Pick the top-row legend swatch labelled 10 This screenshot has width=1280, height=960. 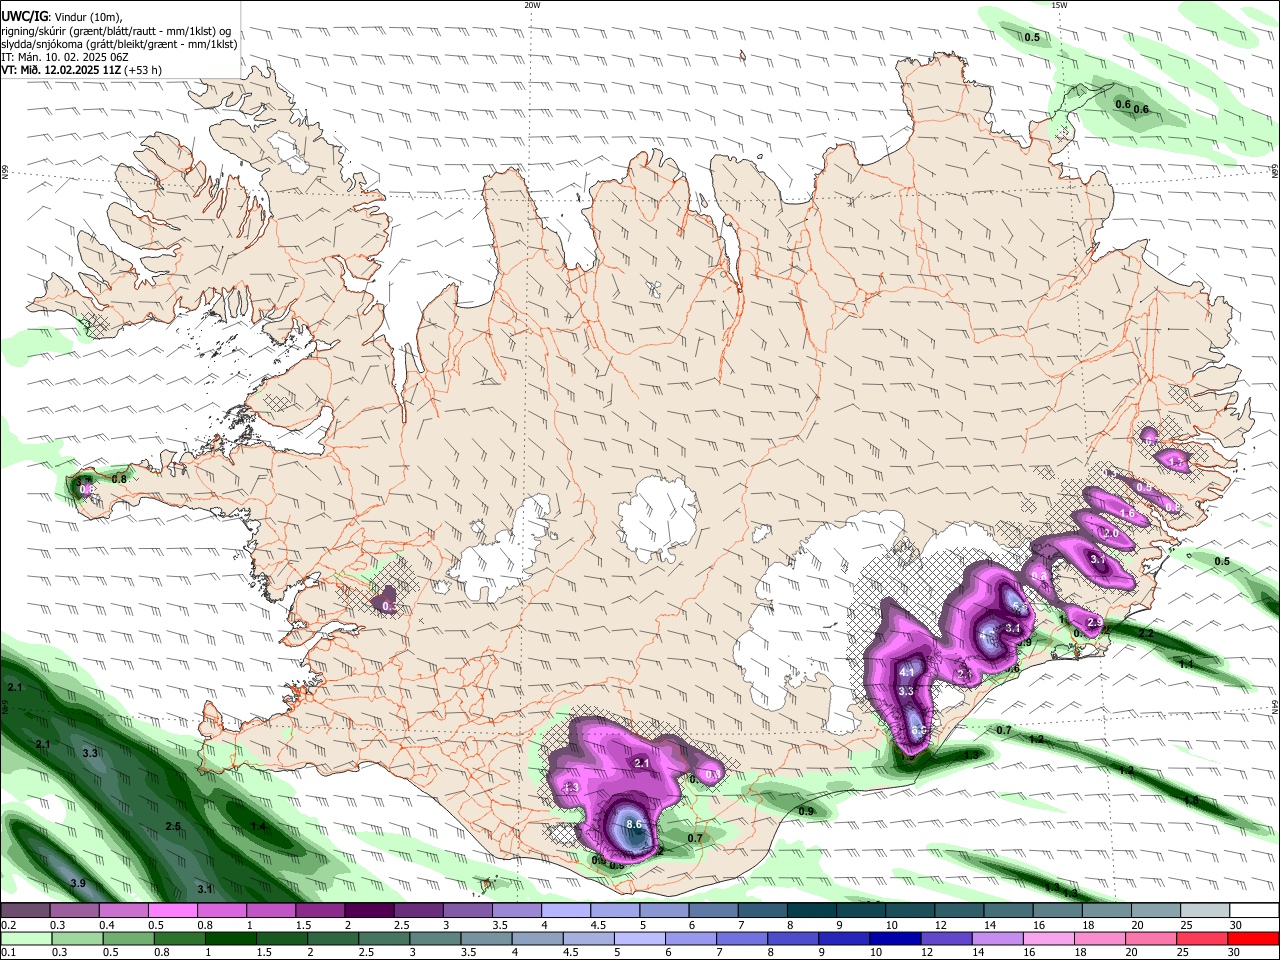coord(908,911)
